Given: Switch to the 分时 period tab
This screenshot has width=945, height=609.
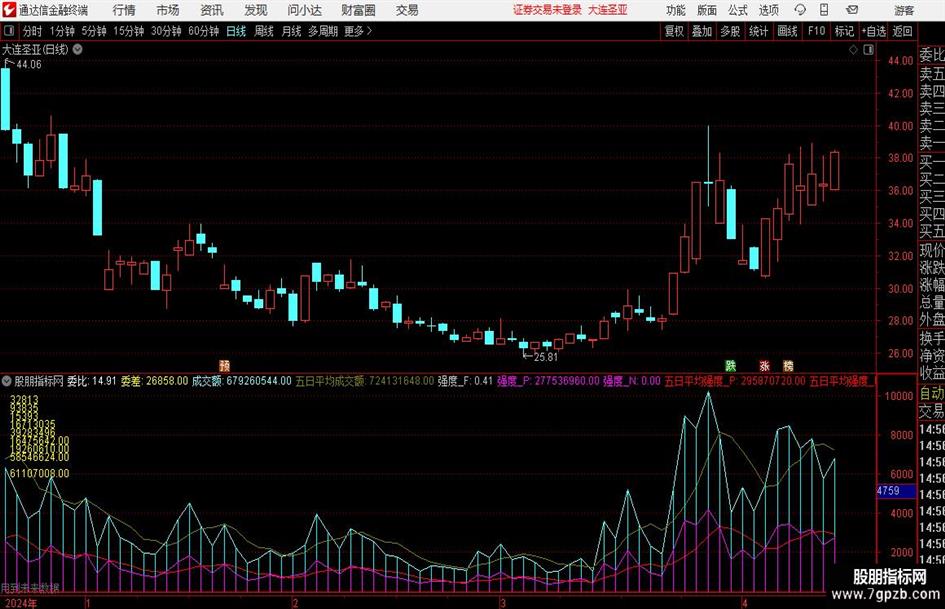Looking at the screenshot, I should [x=32, y=31].
